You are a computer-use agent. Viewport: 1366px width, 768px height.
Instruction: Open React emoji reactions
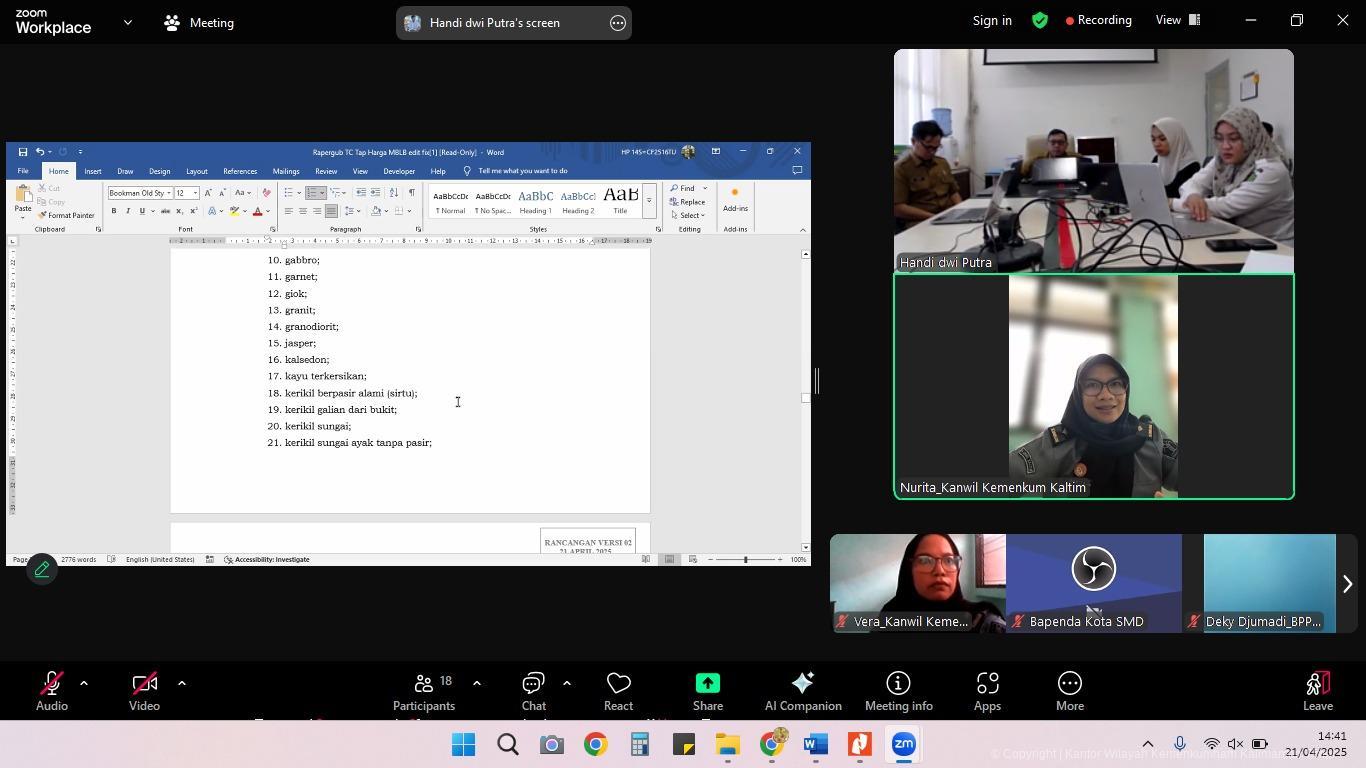[618, 691]
